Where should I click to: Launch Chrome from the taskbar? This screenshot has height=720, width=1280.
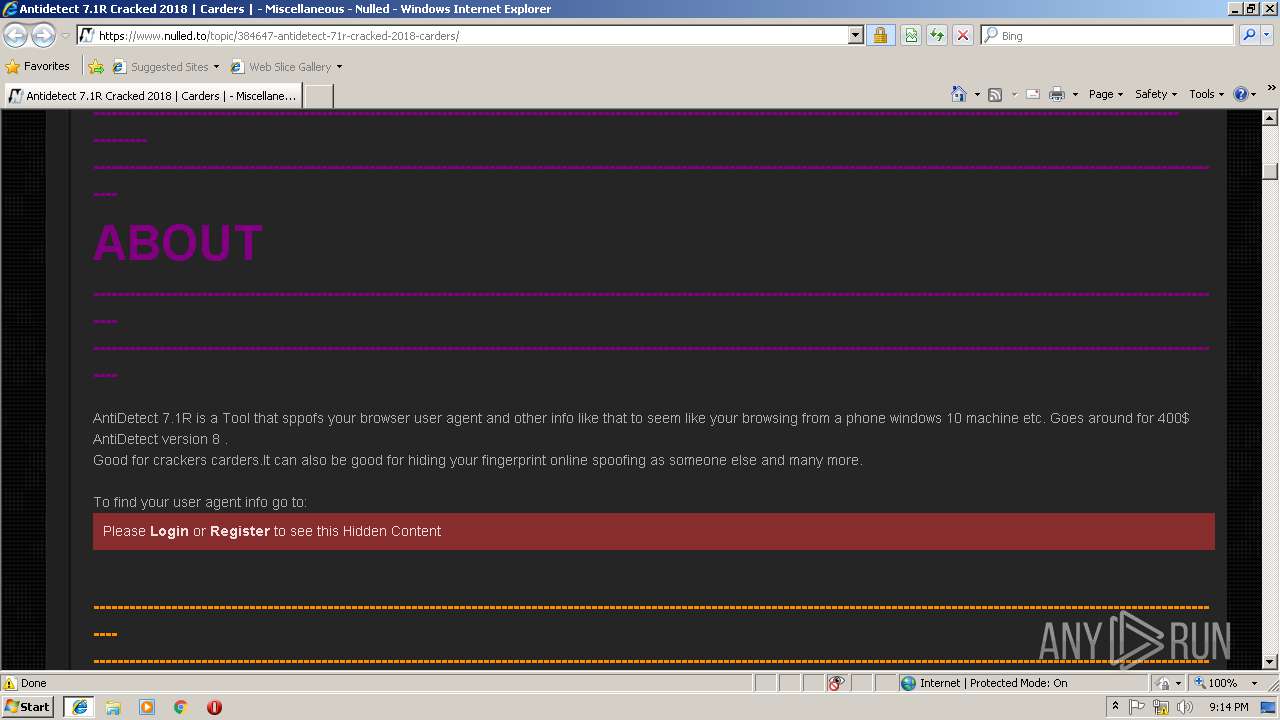(181, 707)
